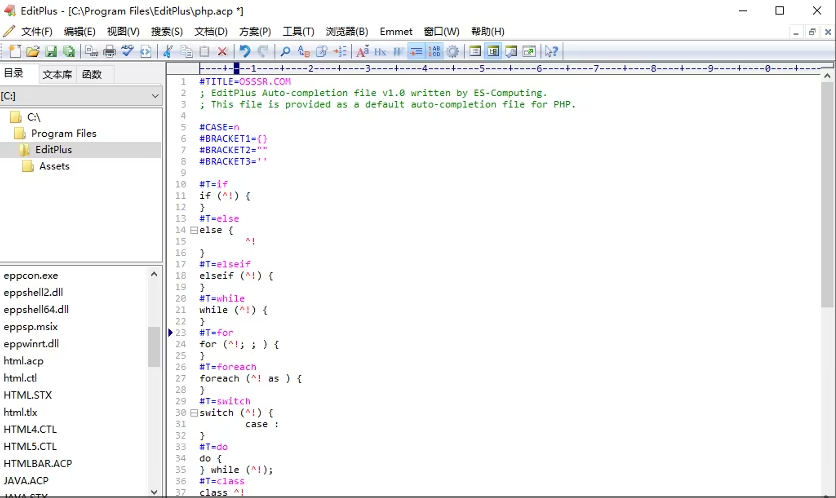Screen dimensions: 836x498
Task: Click the Cut scissors icon
Action: tap(168, 51)
